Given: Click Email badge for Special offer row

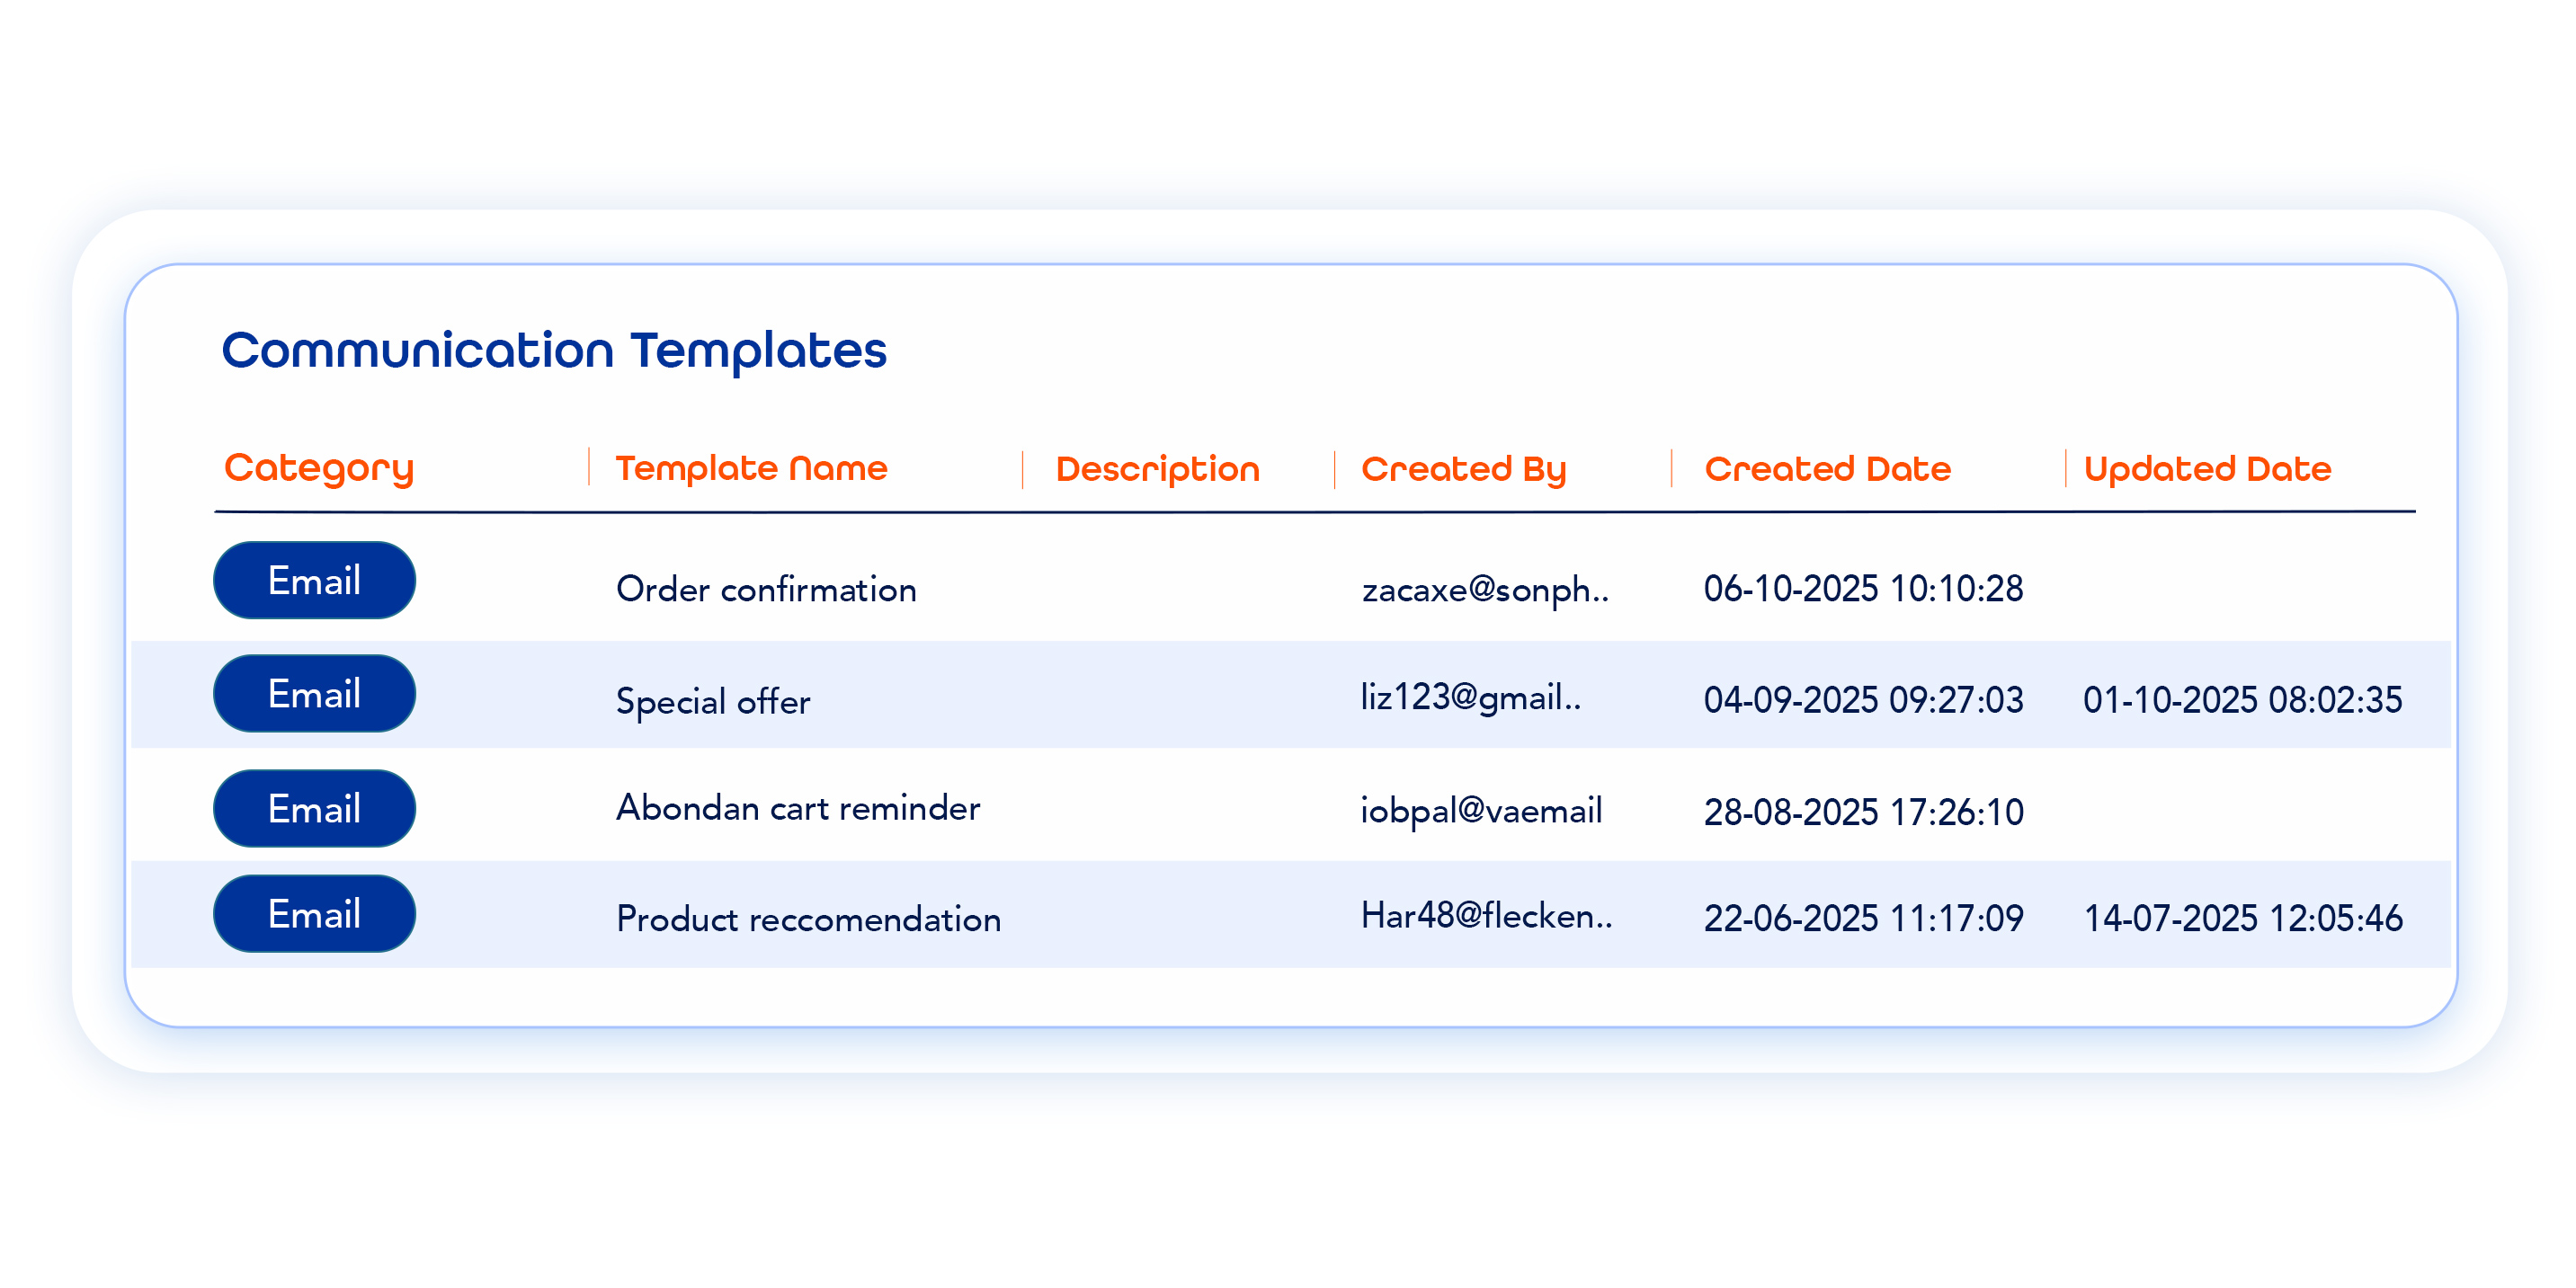Looking at the screenshot, I should (x=314, y=694).
